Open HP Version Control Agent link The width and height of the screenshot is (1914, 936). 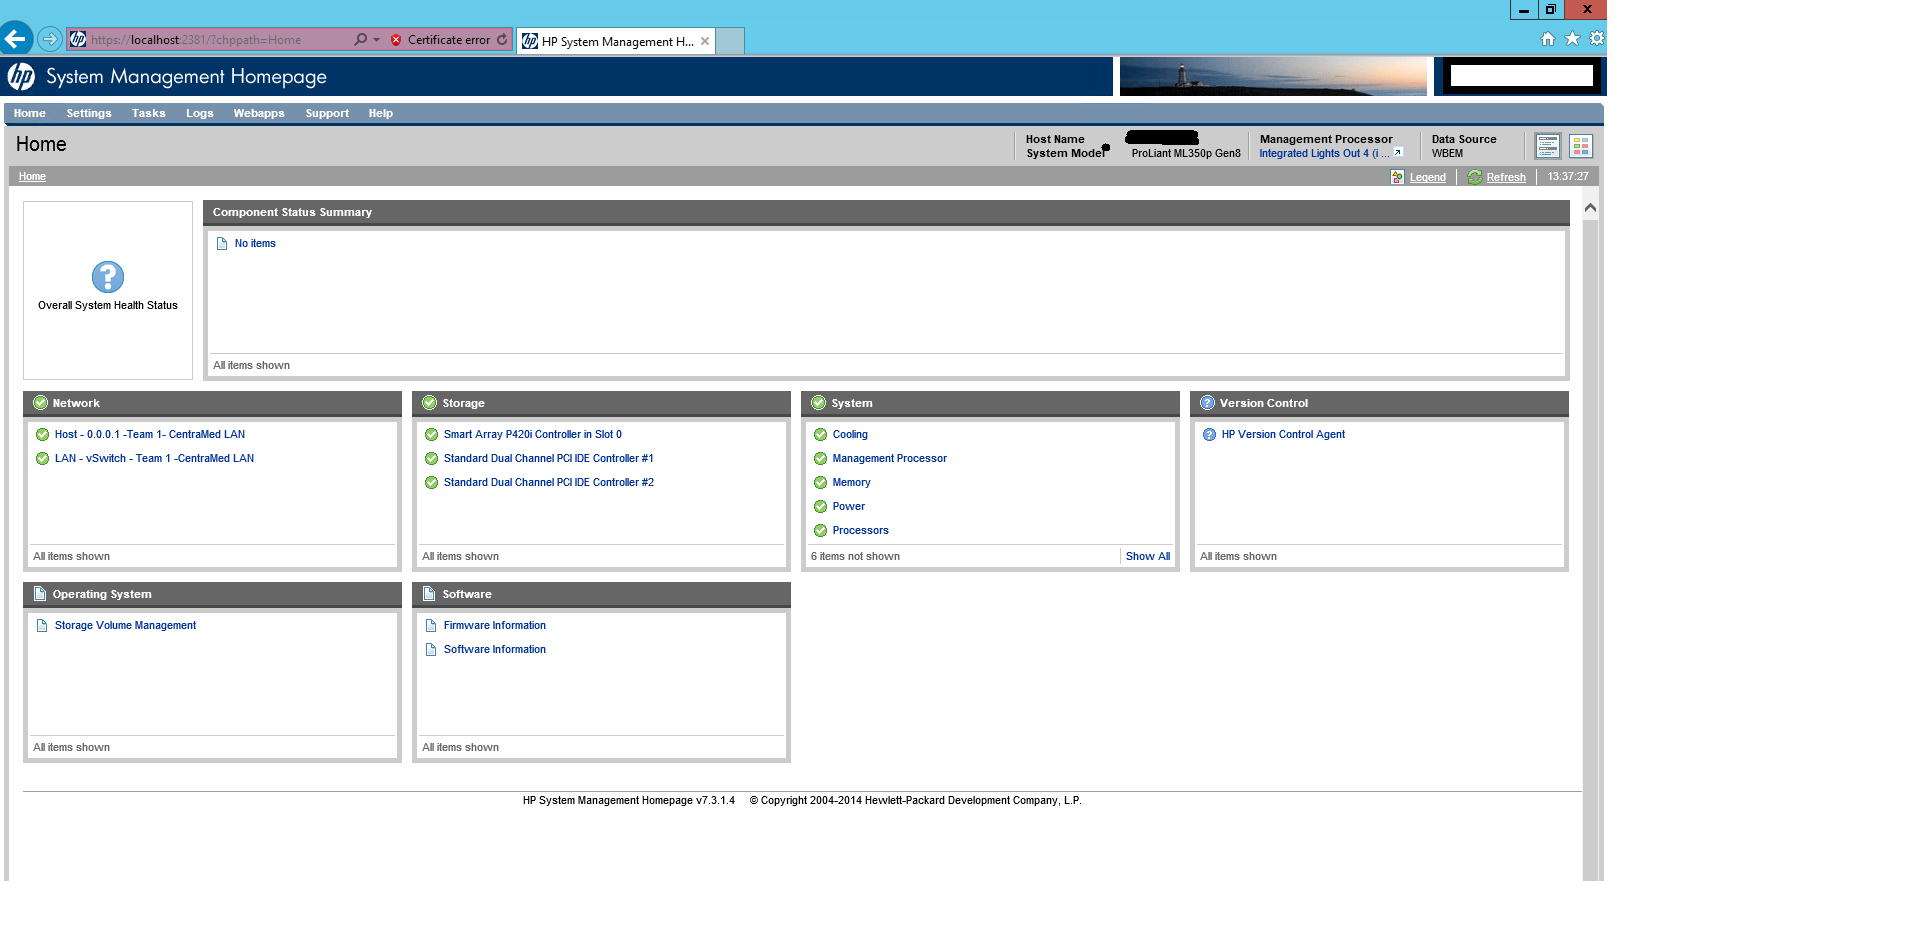point(1283,435)
